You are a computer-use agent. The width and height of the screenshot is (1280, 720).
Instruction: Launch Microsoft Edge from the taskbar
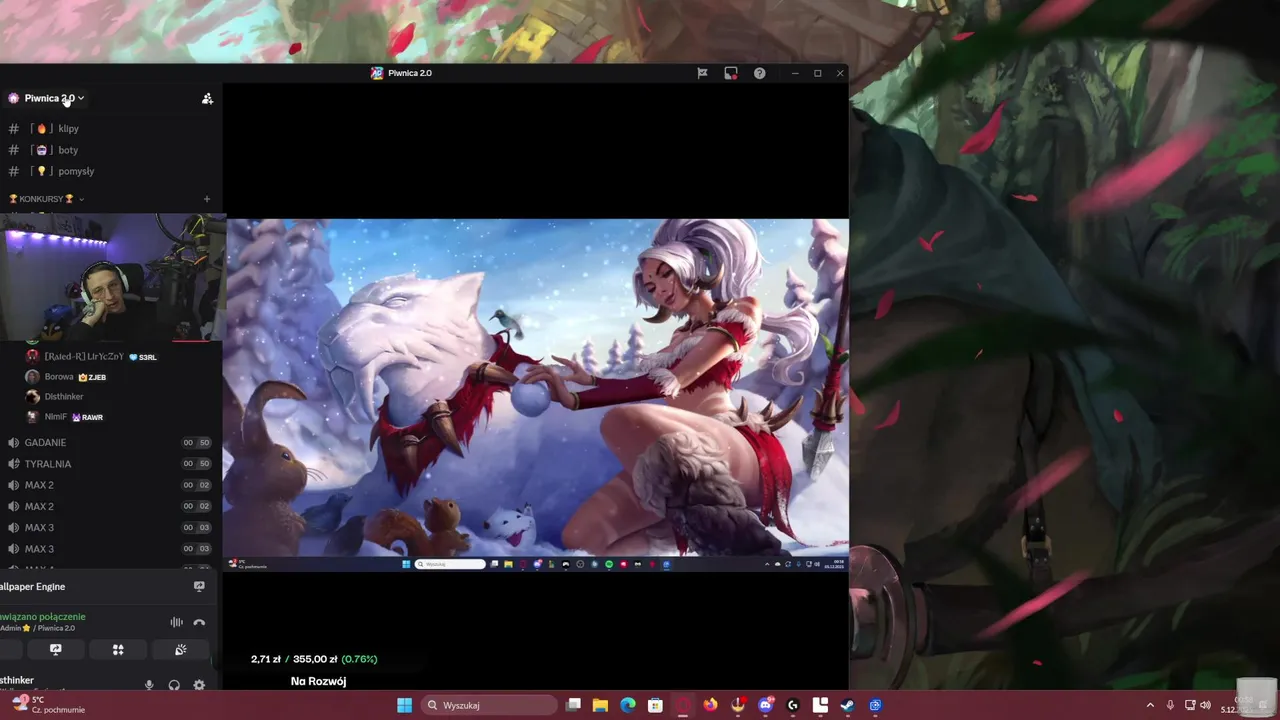[x=628, y=705]
